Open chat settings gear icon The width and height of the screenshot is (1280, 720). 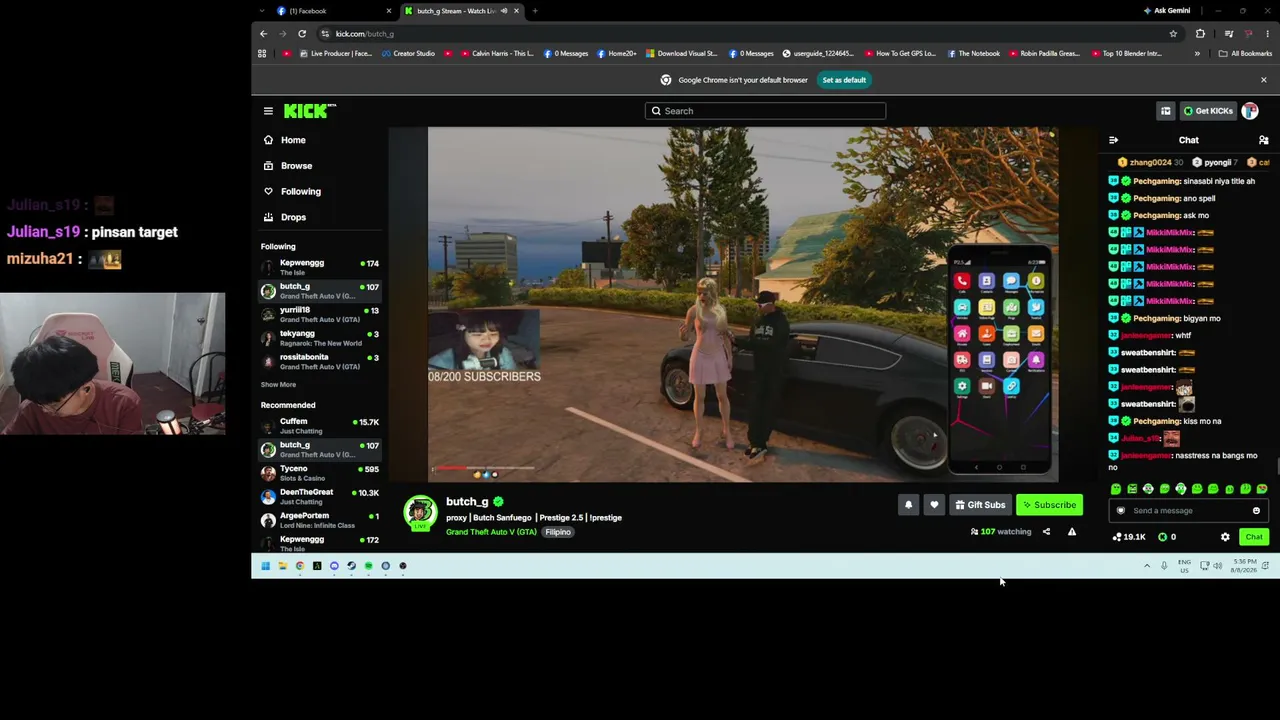click(1225, 537)
